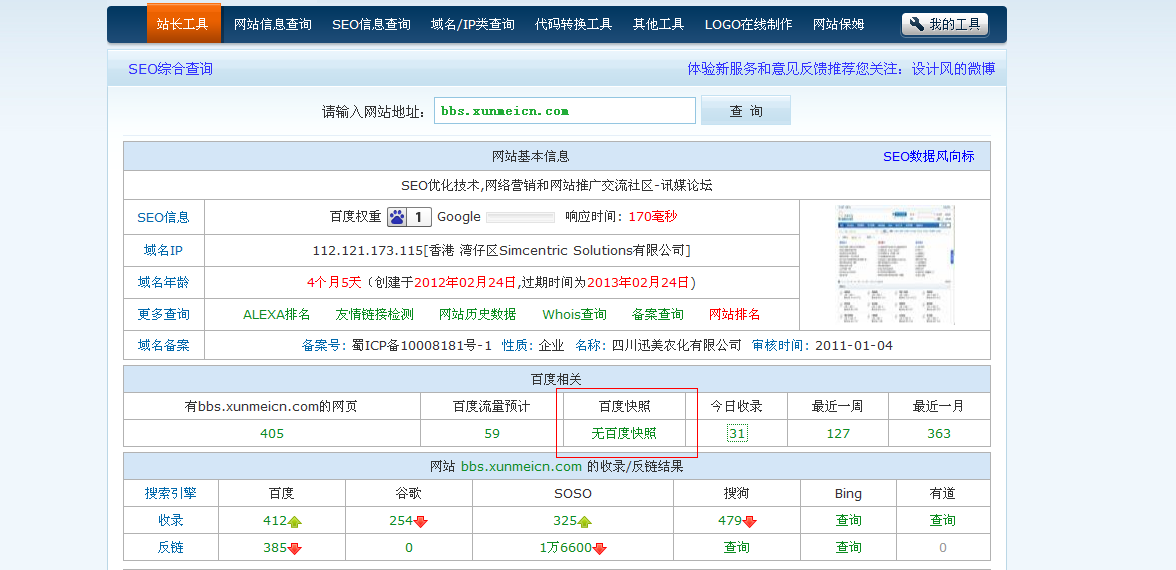1176x570 pixels.
Task: Focus the website address input field
Action: (x=565, y=111)
